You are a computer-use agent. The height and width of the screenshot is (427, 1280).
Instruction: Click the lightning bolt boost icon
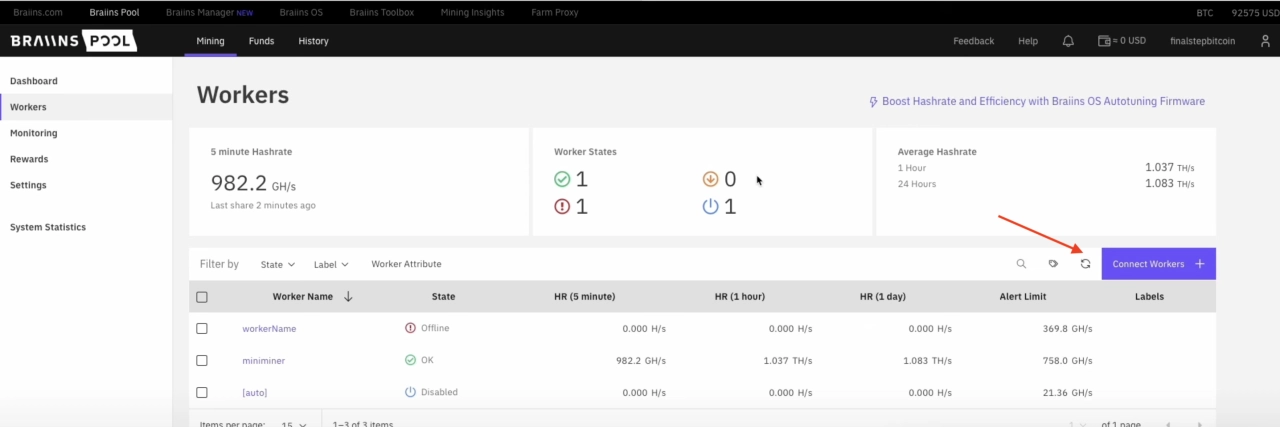coord(873,102)
